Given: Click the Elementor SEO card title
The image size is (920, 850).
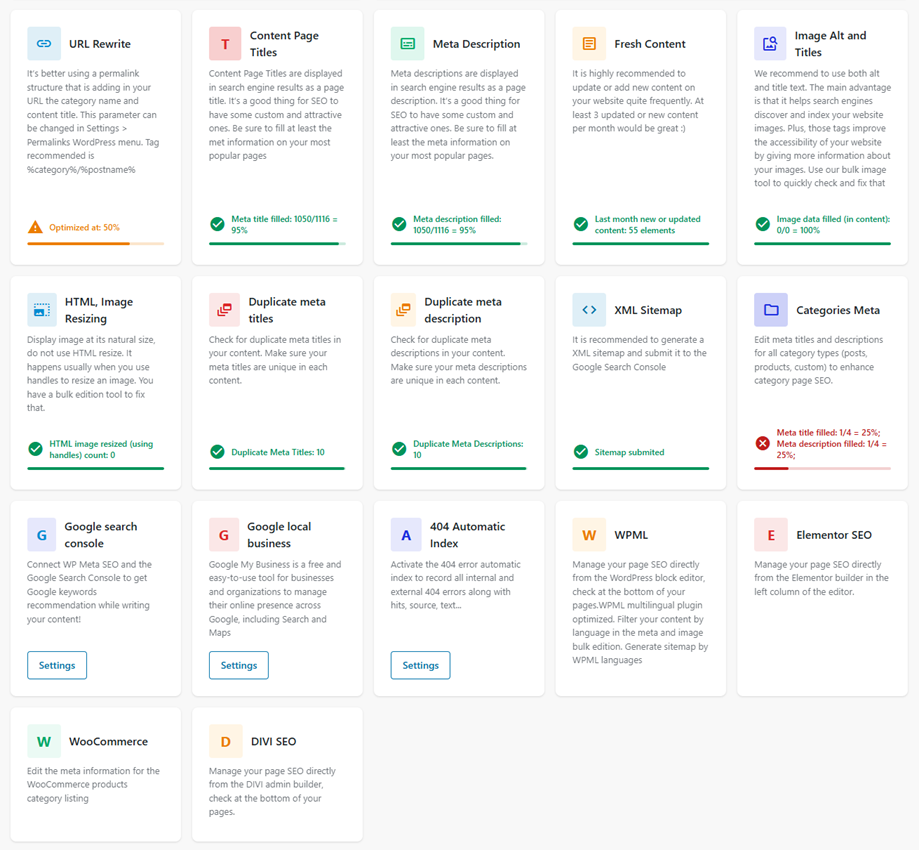Looking at the screenshot, I should [x=834, y=535].
